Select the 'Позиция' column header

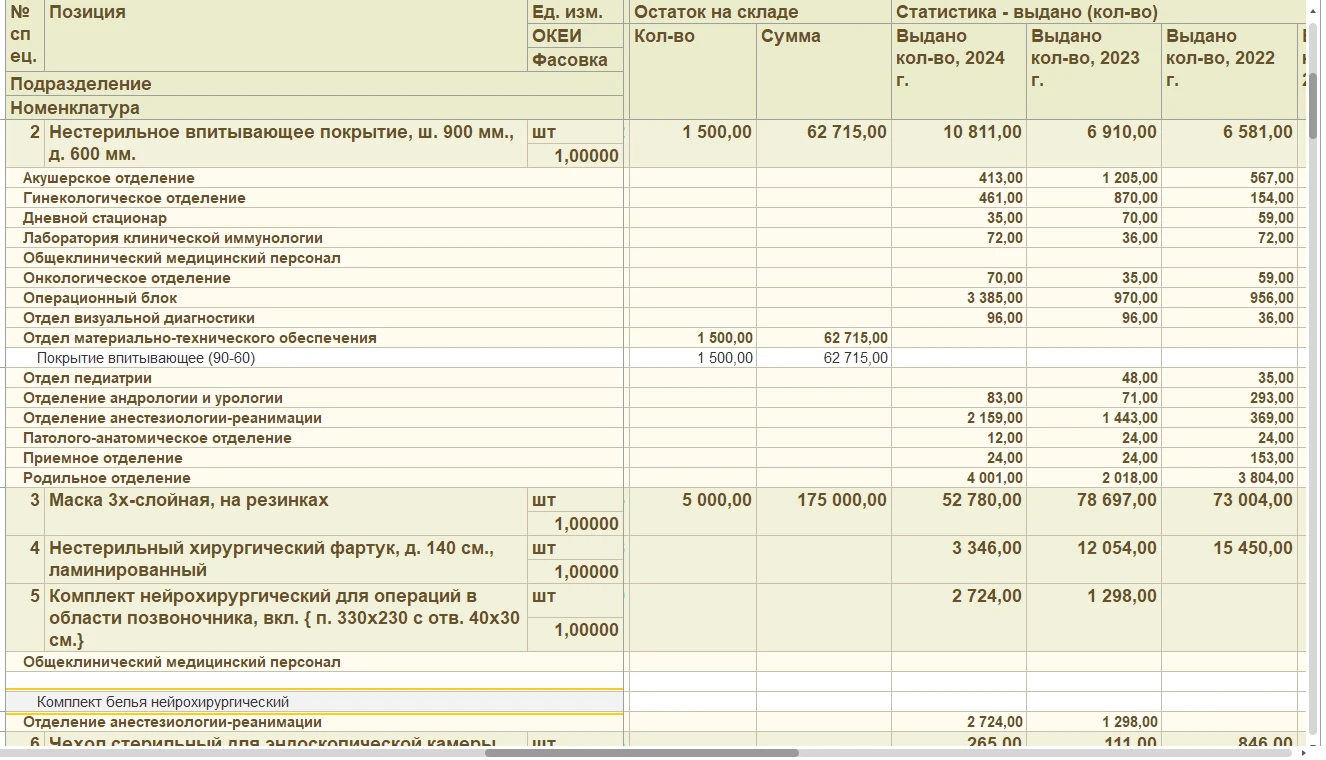pos(286,36)
